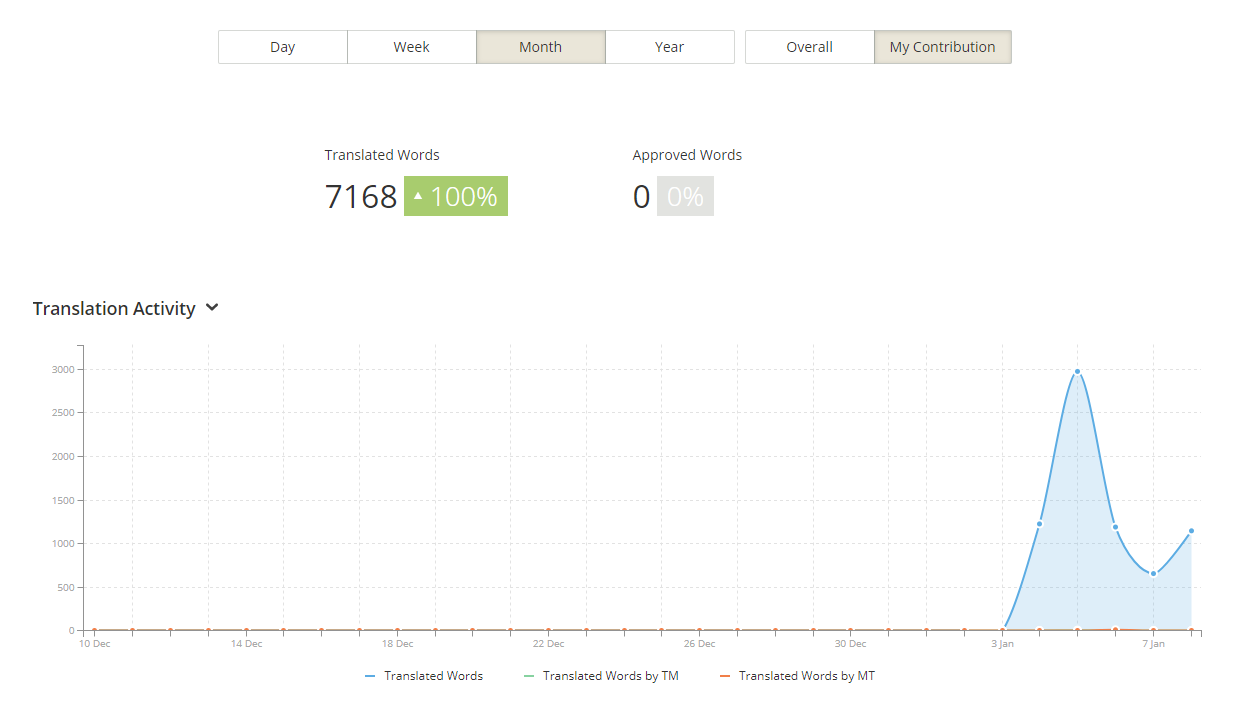Image resolution: width=1257 pixels, height=721 pixels.
Task: Select My Contribution filter
Action: coord(943,47)
